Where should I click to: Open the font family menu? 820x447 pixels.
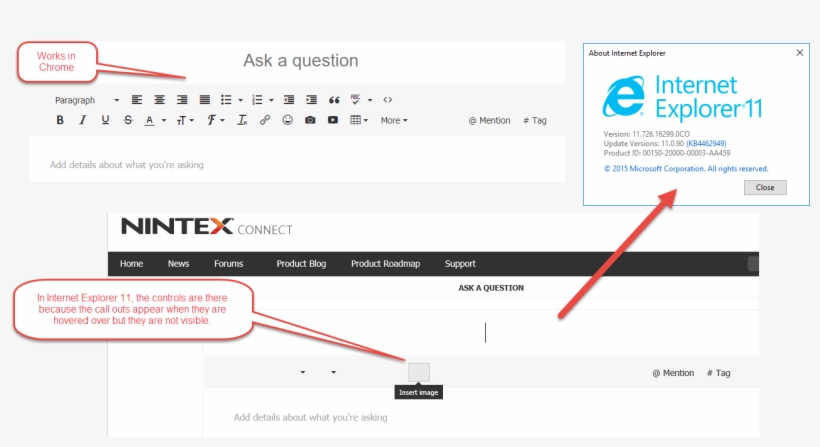click(x=215, y=120)
